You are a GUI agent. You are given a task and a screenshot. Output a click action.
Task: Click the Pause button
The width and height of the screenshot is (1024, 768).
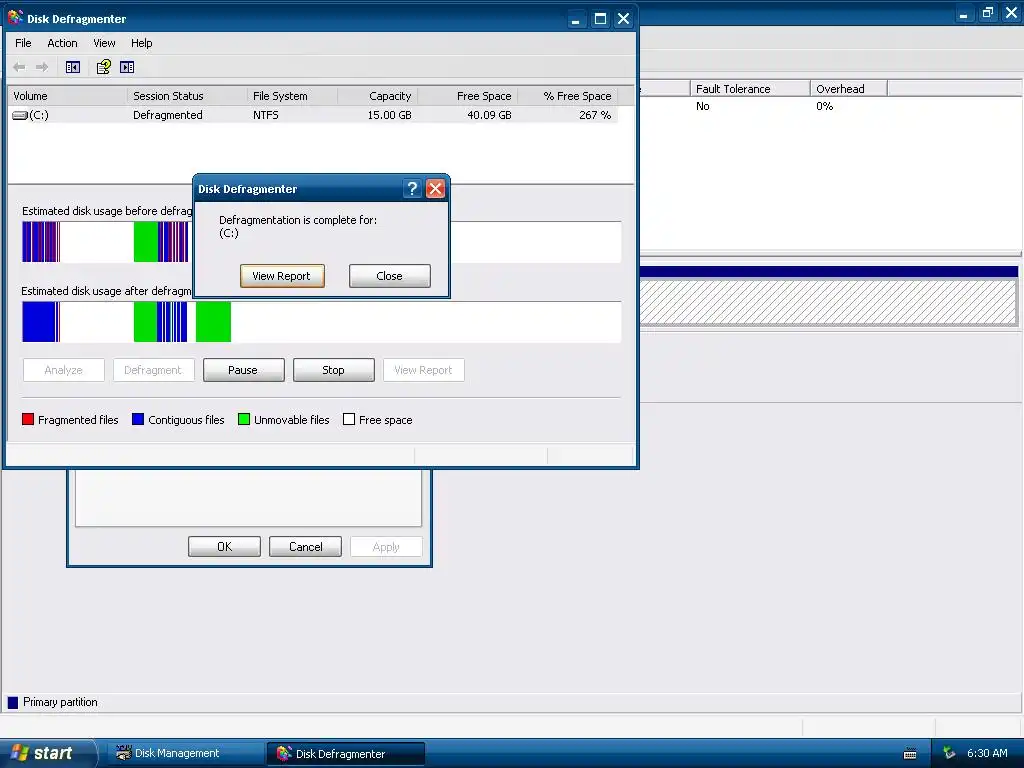(243, 370)
